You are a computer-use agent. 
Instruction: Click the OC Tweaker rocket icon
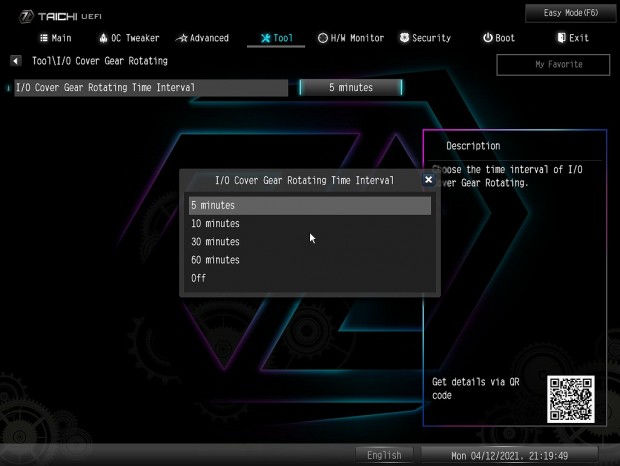click(103, 38)
